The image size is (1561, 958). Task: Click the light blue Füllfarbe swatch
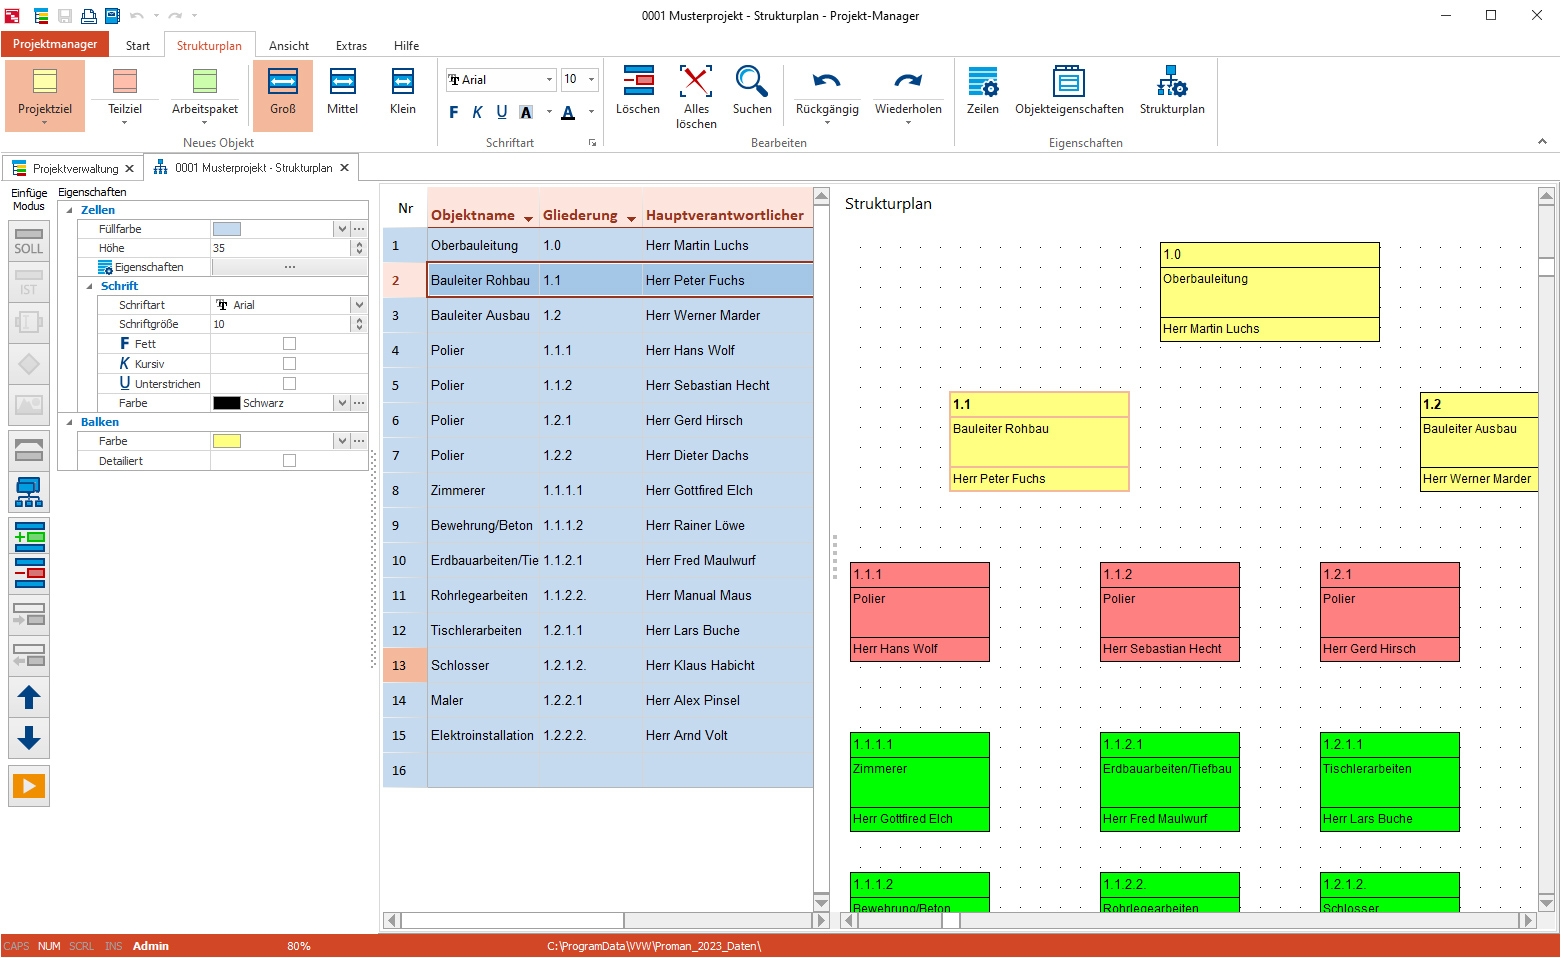pos(227,229)
